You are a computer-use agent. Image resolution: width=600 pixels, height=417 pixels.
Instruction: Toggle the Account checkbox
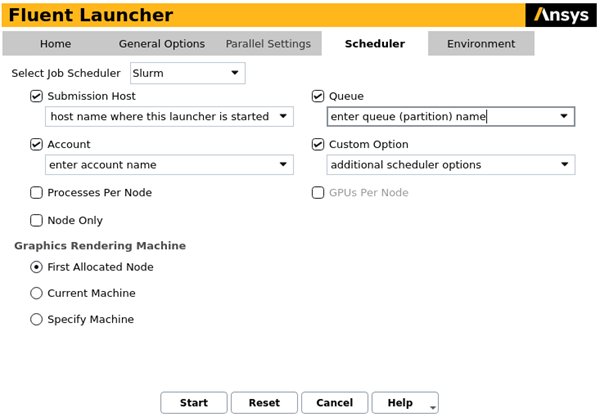pos(36,144)
